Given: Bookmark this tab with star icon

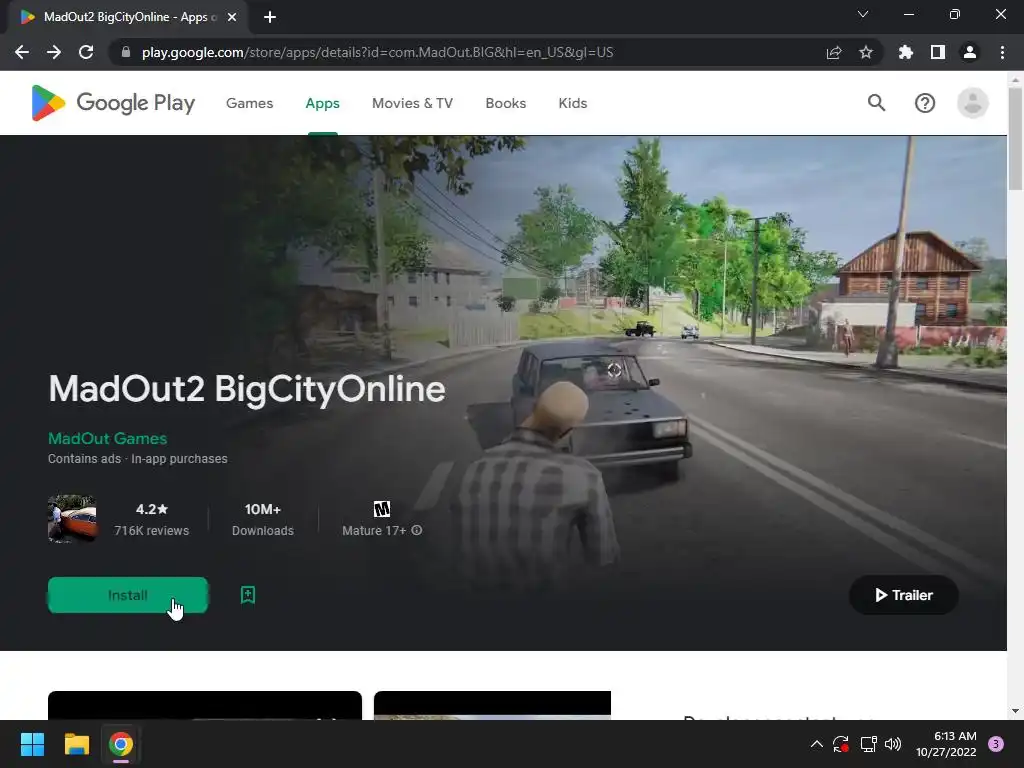Looking at the screenshot, I should tap(866, 52).
